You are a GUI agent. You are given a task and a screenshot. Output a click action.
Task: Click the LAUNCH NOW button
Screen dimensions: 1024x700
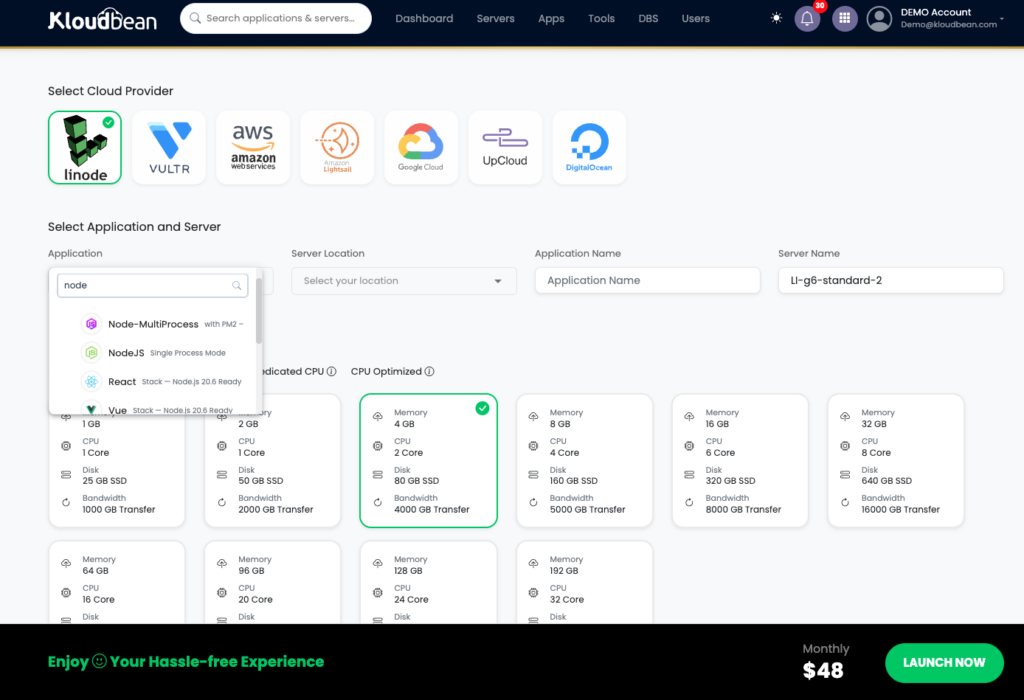coord(944,663)
